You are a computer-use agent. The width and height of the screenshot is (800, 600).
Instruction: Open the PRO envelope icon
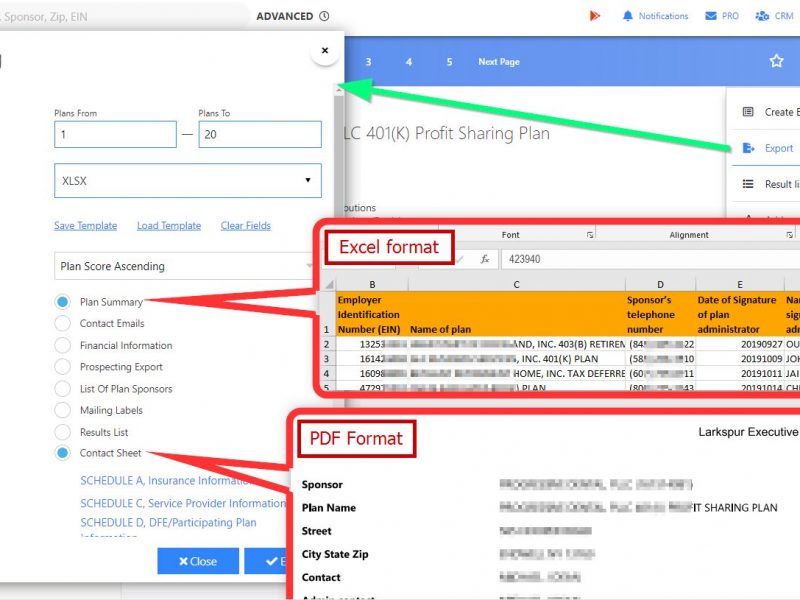click(x=711, y=16)
